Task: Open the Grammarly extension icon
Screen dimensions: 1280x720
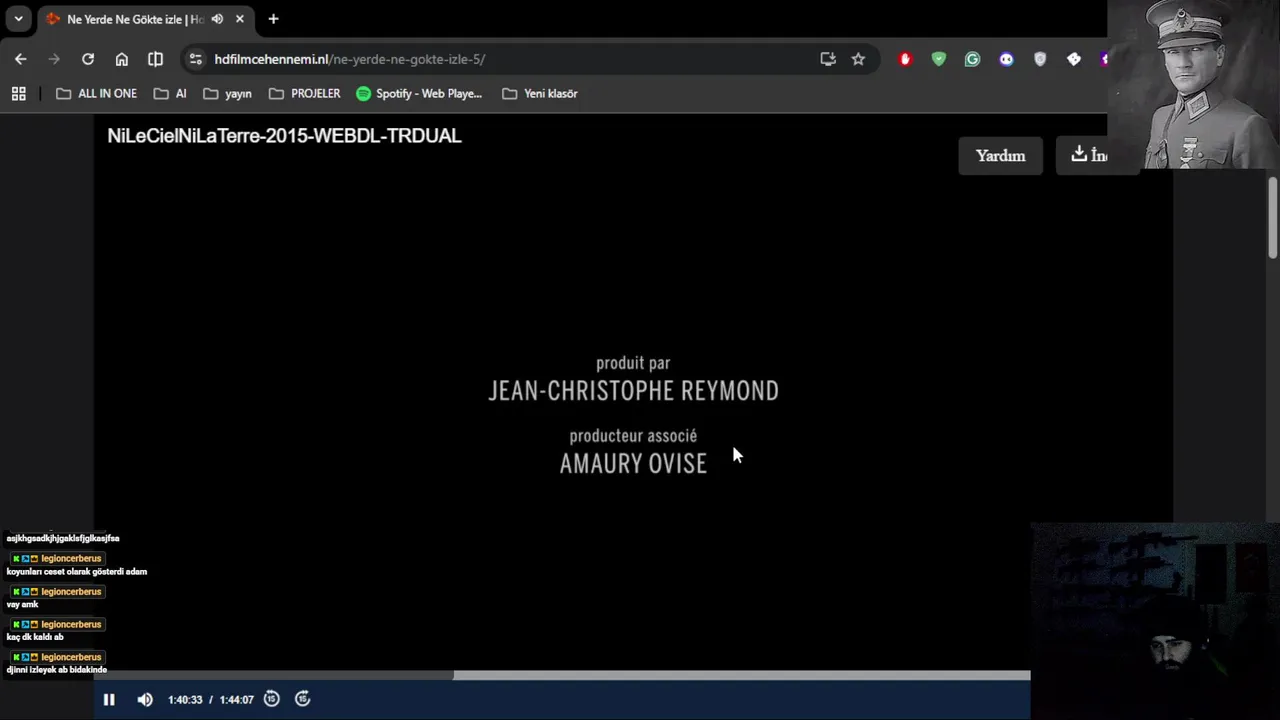Action: (x=972, y=59)
